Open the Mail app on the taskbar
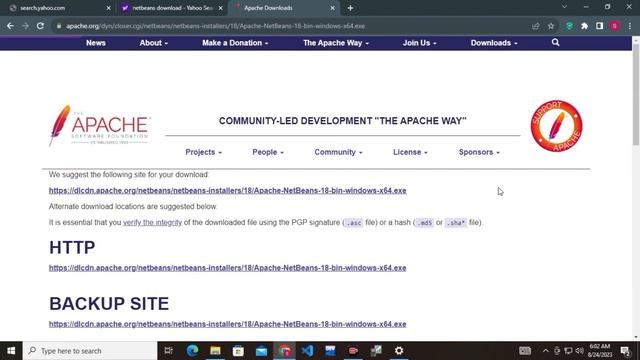Screen dimensions: 640x360 pos(262,351)
